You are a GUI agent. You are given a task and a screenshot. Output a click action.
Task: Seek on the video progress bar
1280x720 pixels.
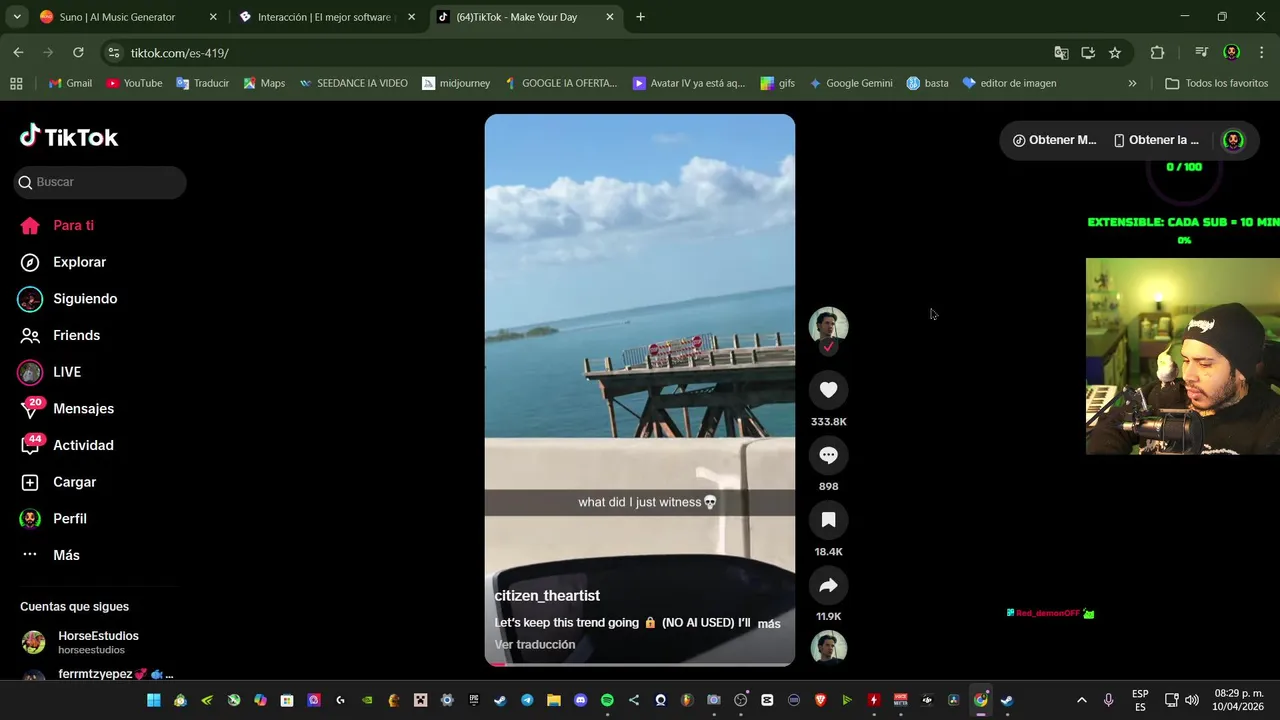(640, 664)
